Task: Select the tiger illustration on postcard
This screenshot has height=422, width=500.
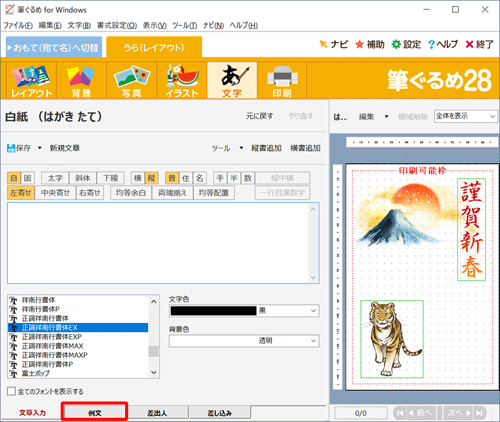Action: point(392,339)
